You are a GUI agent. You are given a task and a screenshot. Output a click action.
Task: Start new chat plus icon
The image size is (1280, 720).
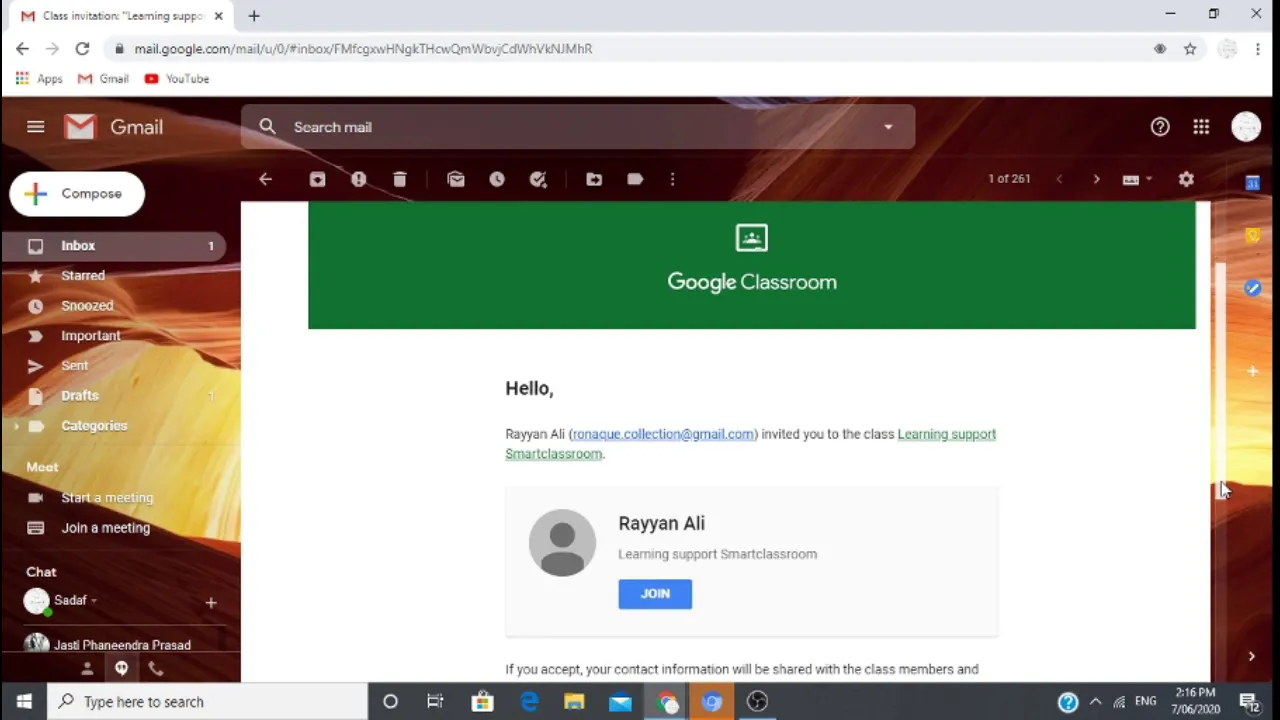210,602
